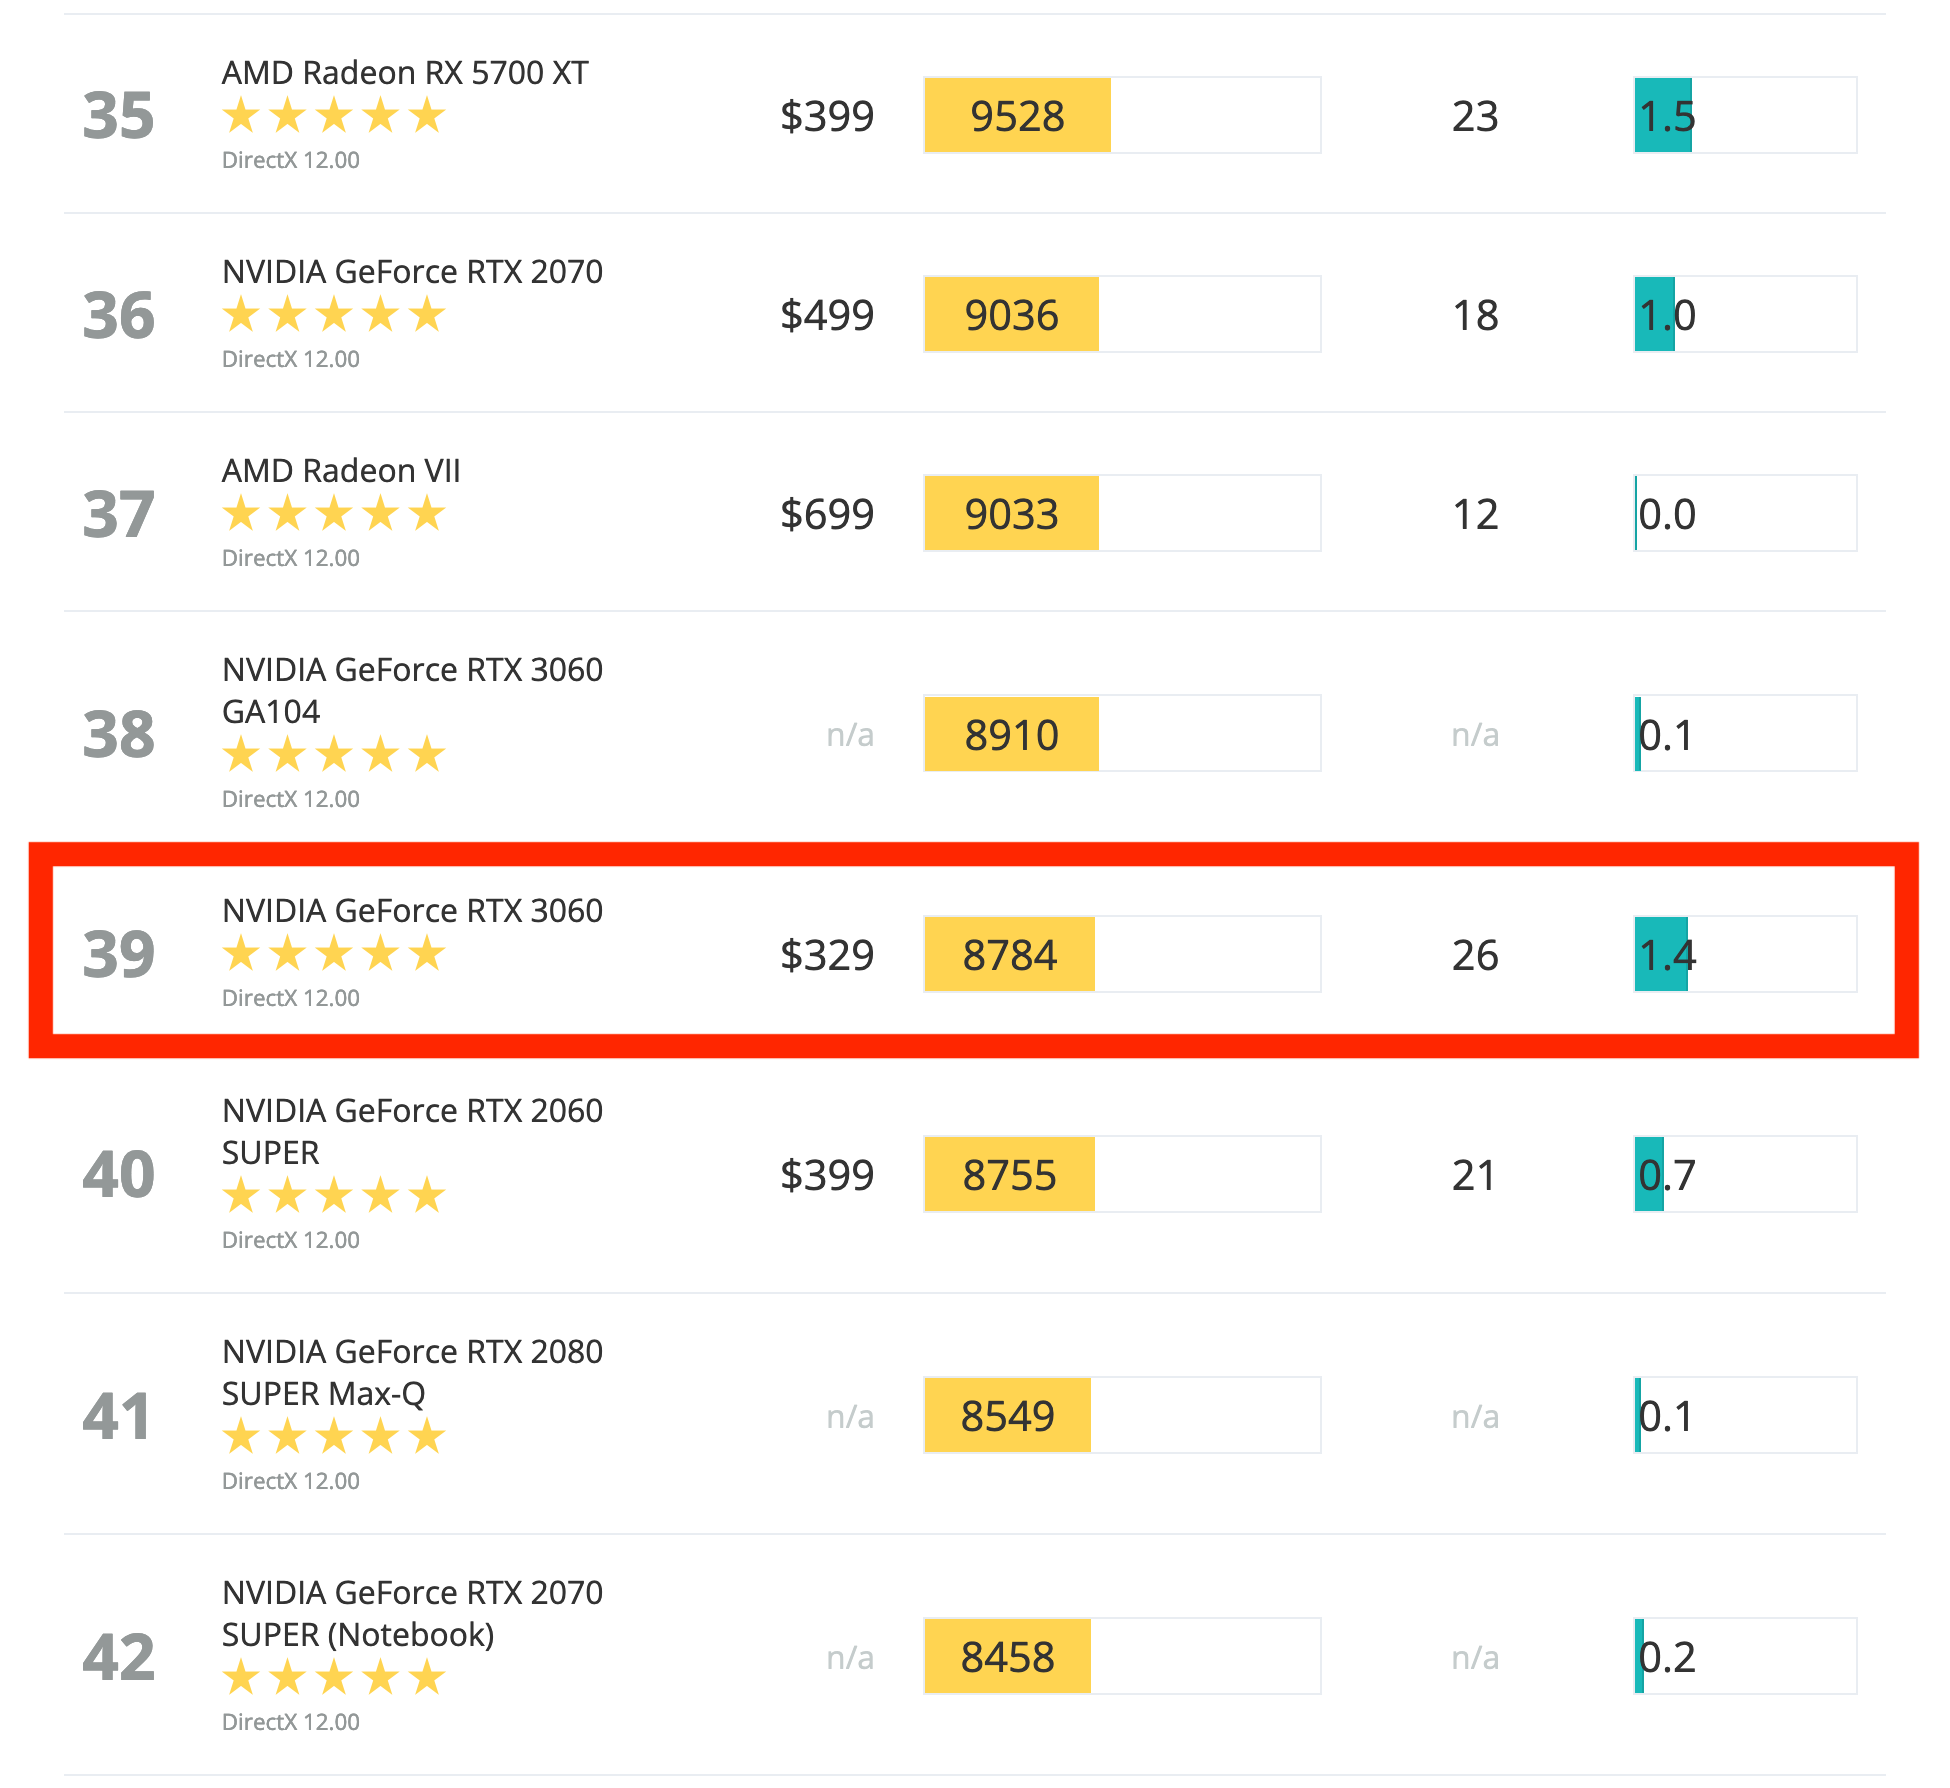Click the star rating under RTX 2070
The image size is (1950, 1788).
[x=334, y=315]
